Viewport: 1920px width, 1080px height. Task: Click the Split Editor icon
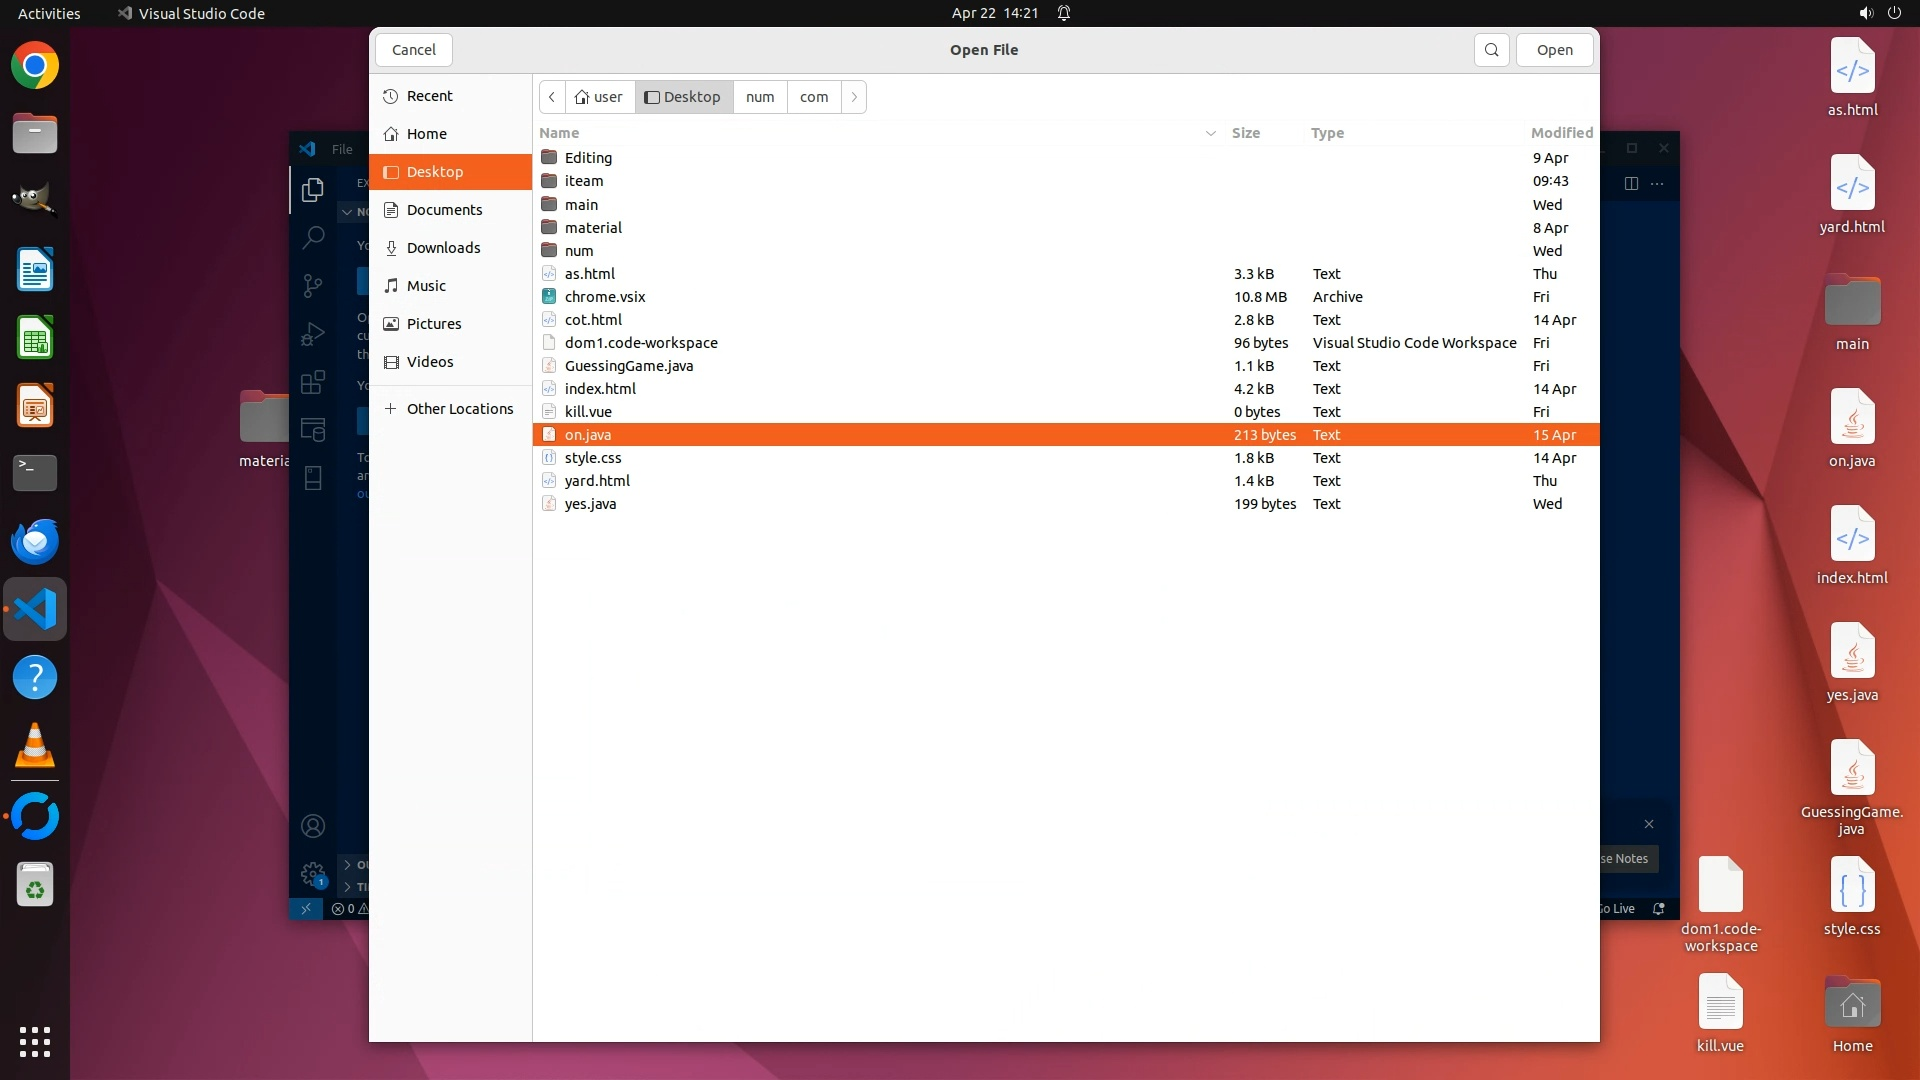tap(1631, 183)
